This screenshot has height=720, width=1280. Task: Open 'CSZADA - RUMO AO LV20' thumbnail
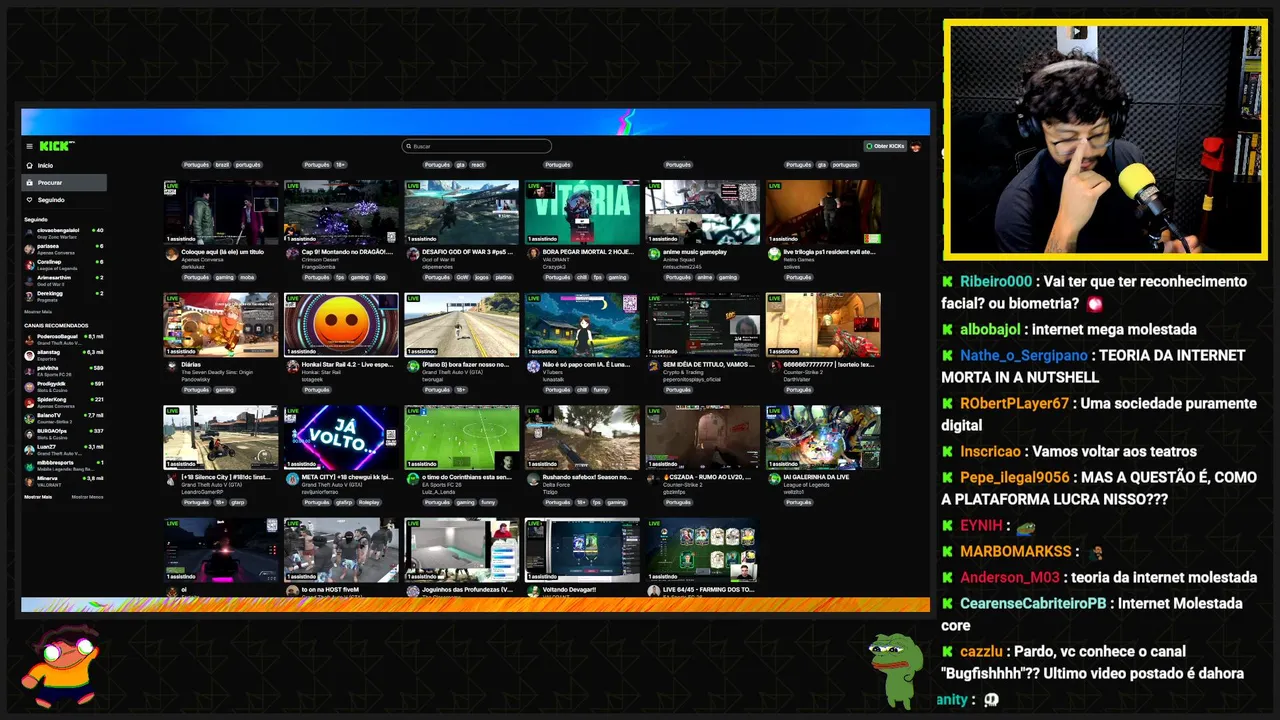point(702,437)
